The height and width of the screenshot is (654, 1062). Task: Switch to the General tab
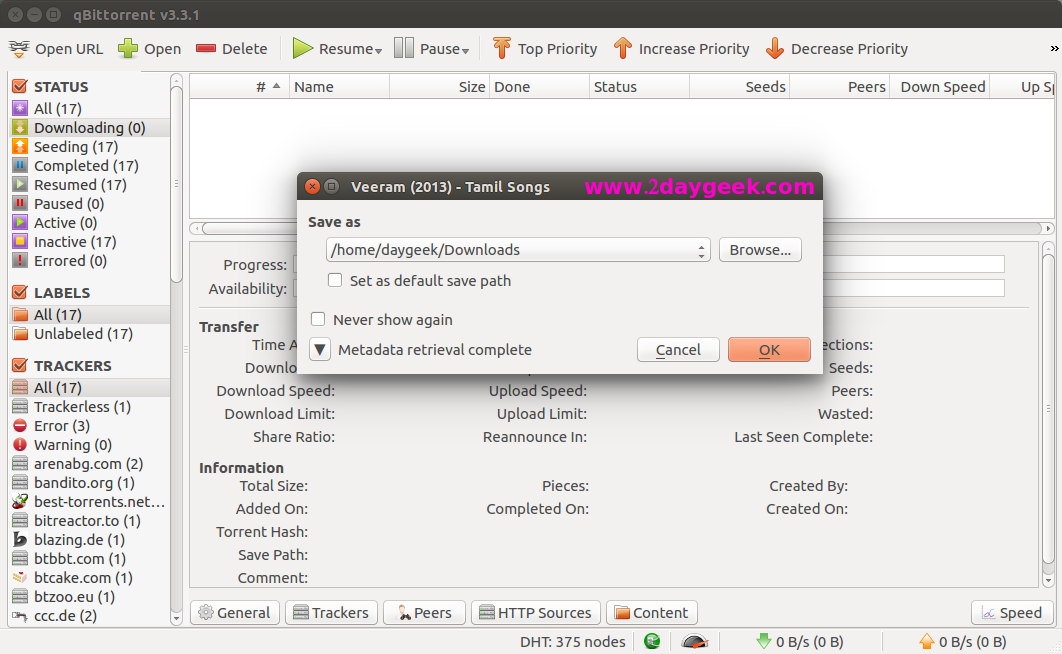click(x=235, y=613)
